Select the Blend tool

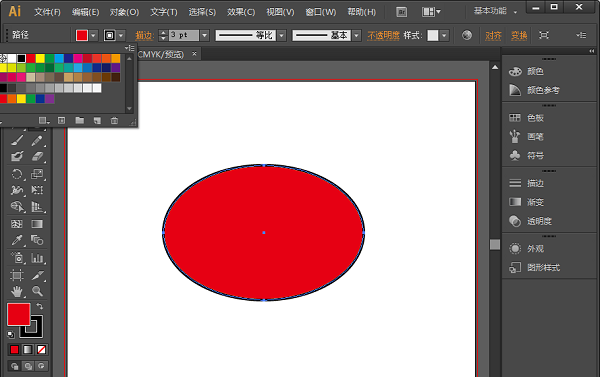point(37,240)
